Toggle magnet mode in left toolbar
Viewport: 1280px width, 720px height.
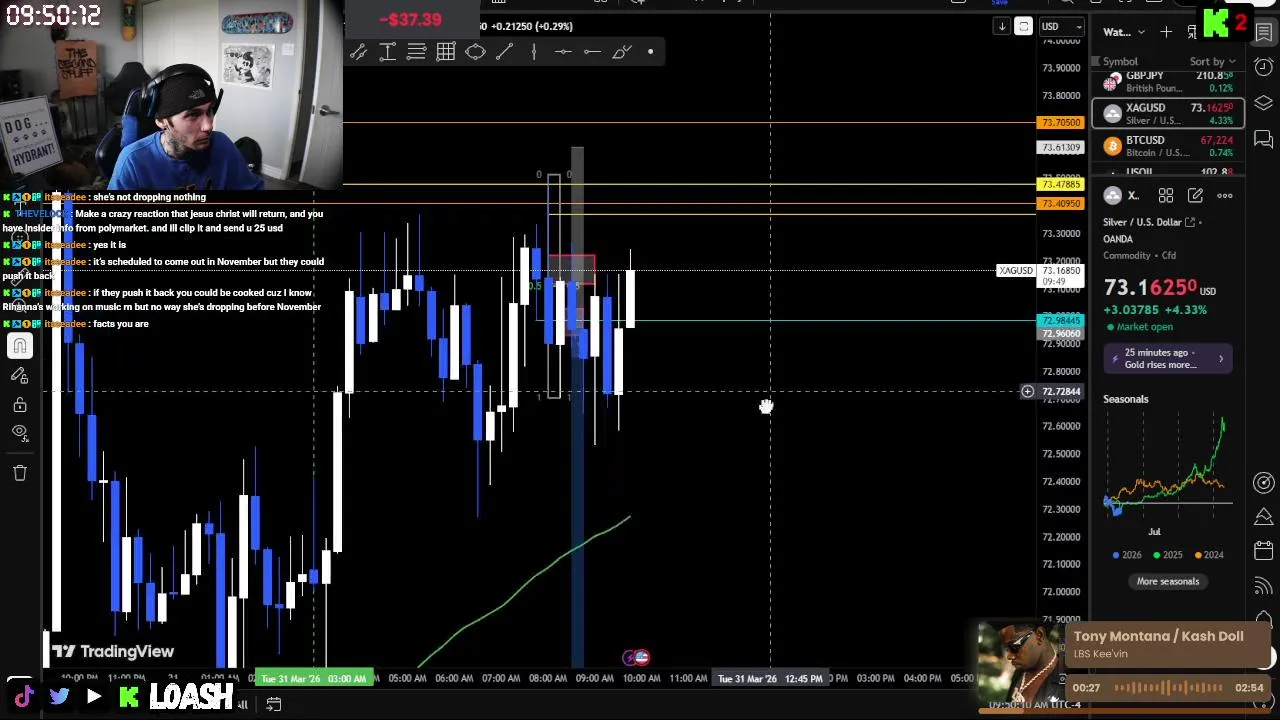click(x=20, y=346)
